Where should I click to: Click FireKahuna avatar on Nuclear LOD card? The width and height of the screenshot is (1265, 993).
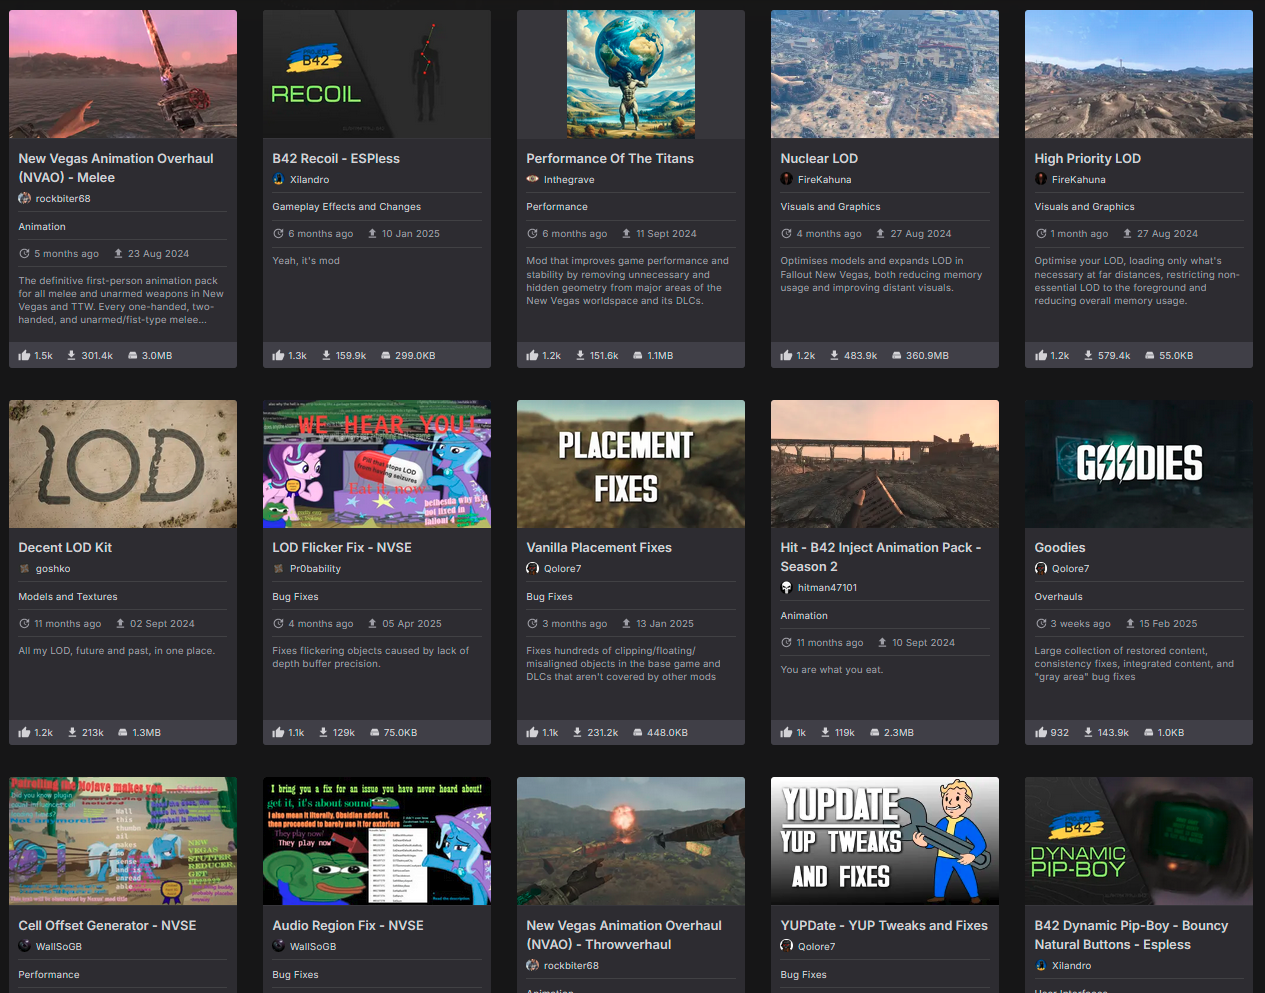787,179
